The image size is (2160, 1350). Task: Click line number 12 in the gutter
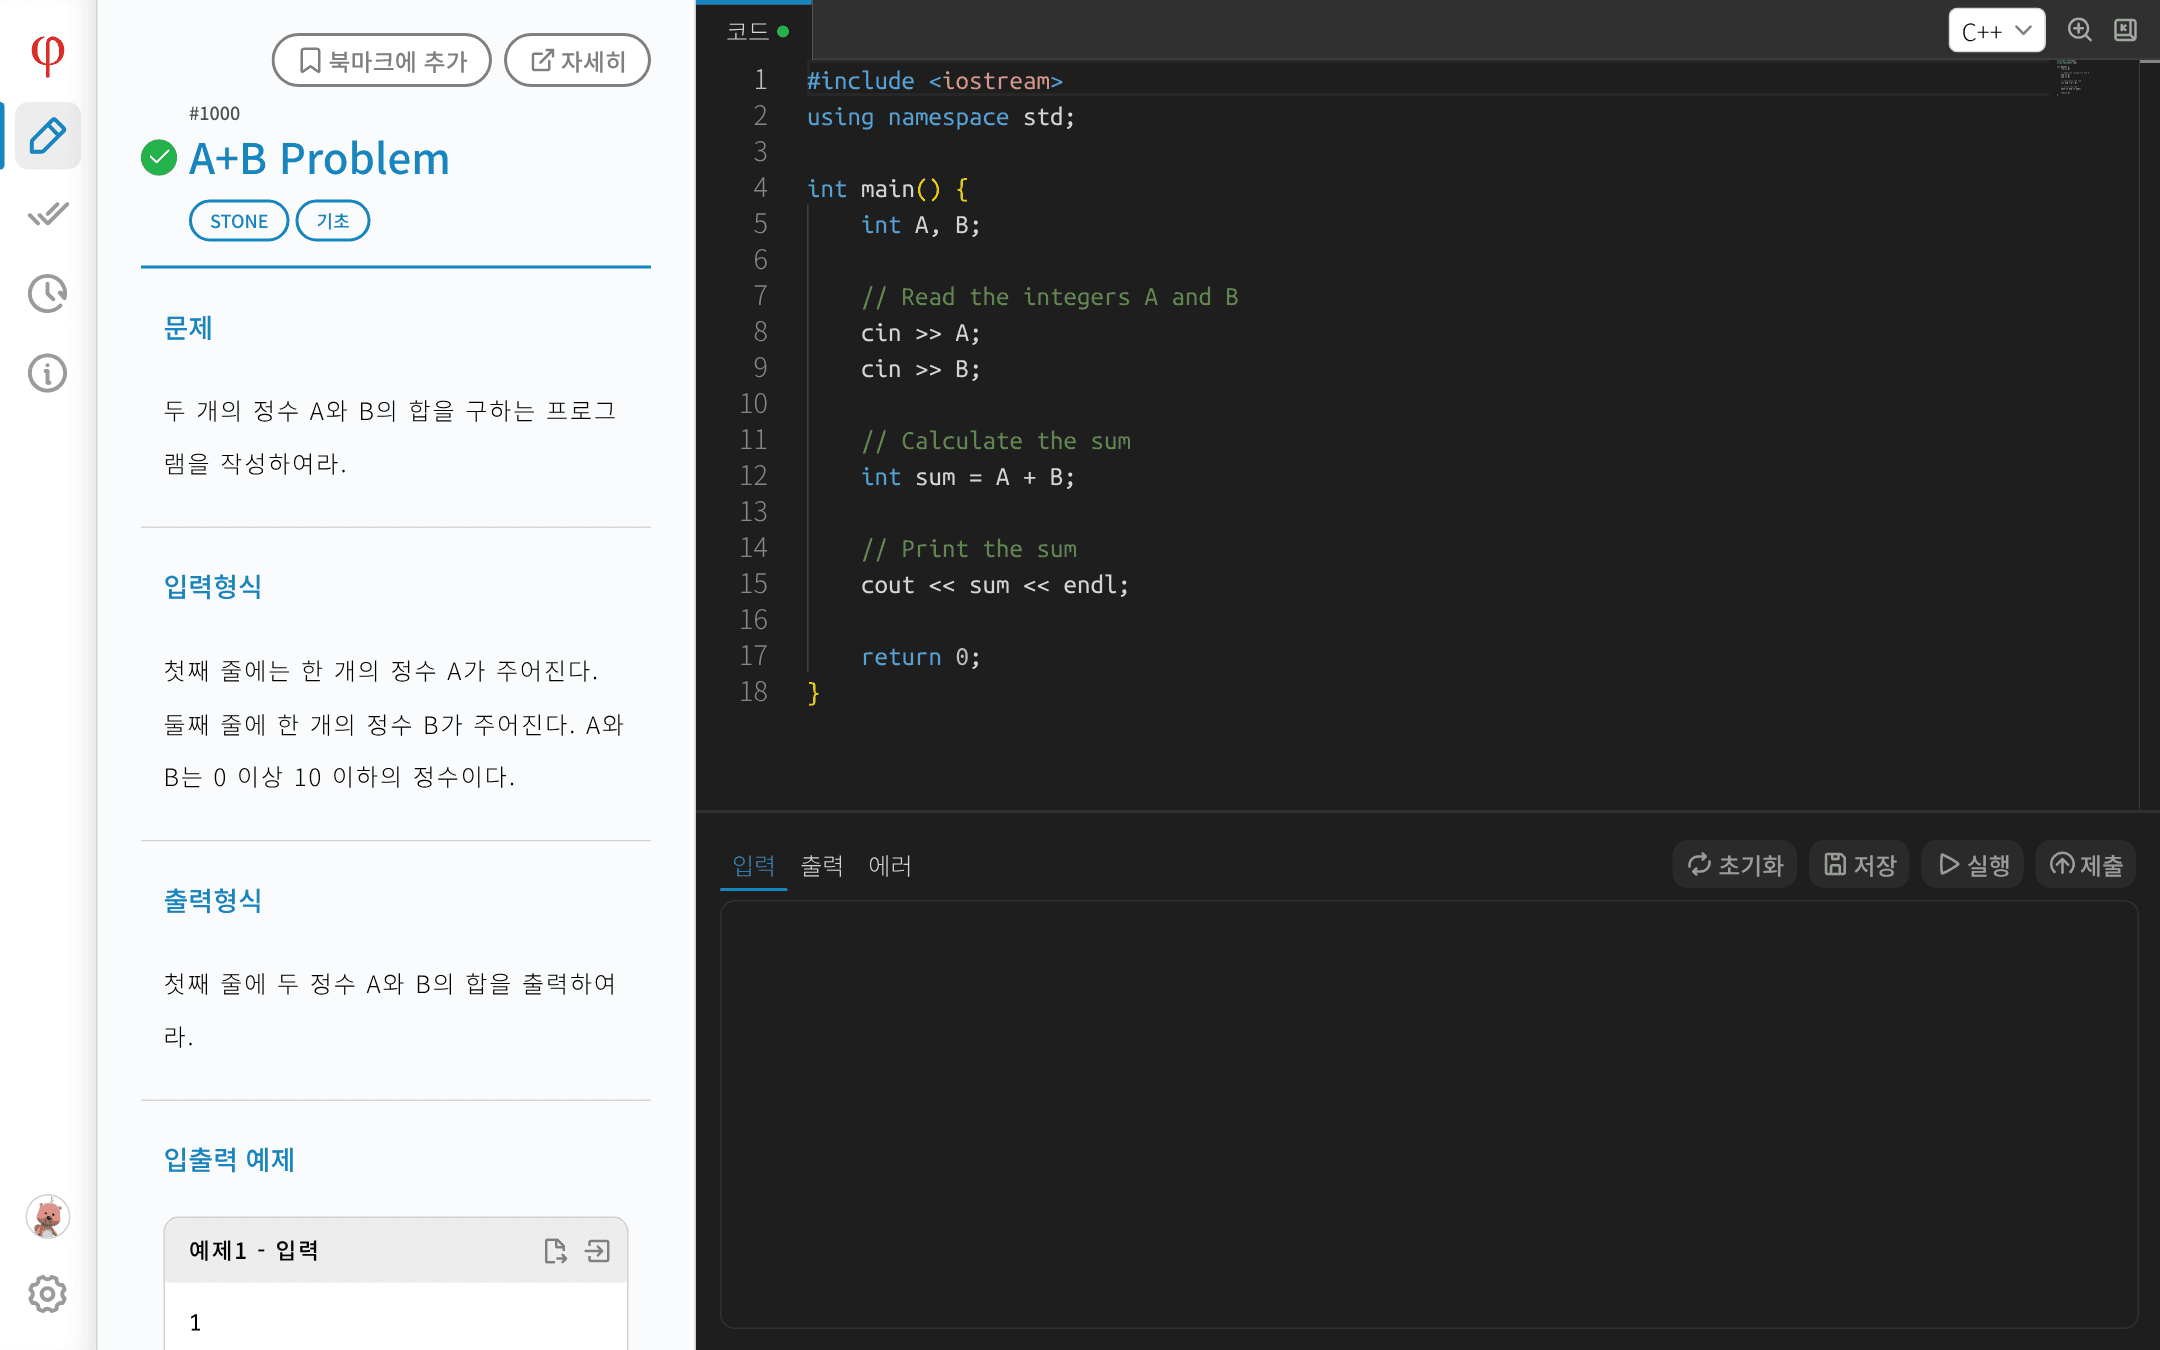coord(753,477)
